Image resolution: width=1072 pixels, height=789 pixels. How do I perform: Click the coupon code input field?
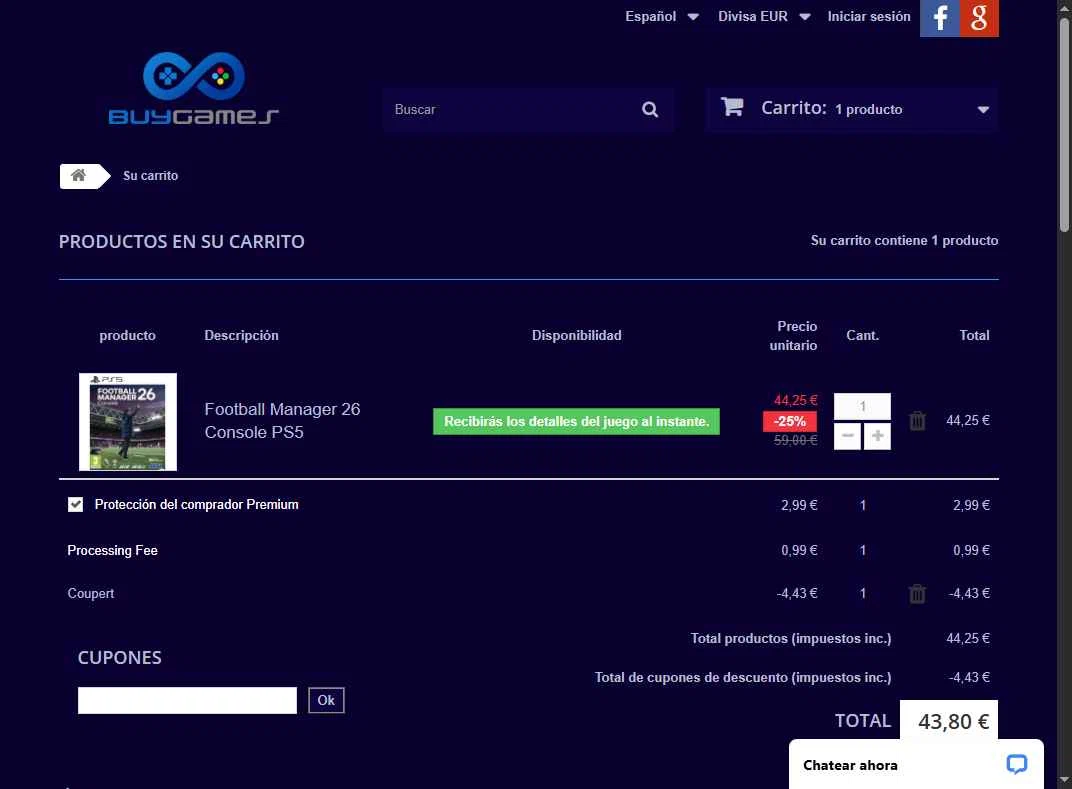[187, 700]
